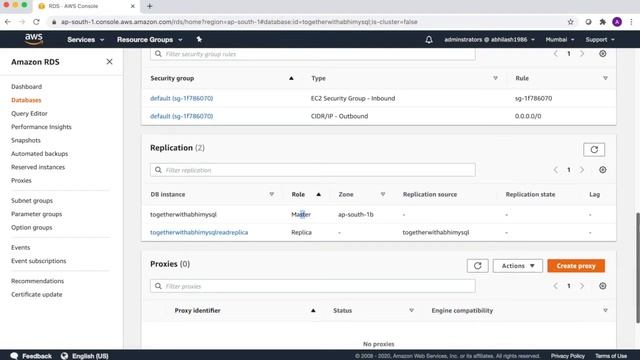Go back in browser history
This screenshot has width=640, height=360.
(8, 22)
